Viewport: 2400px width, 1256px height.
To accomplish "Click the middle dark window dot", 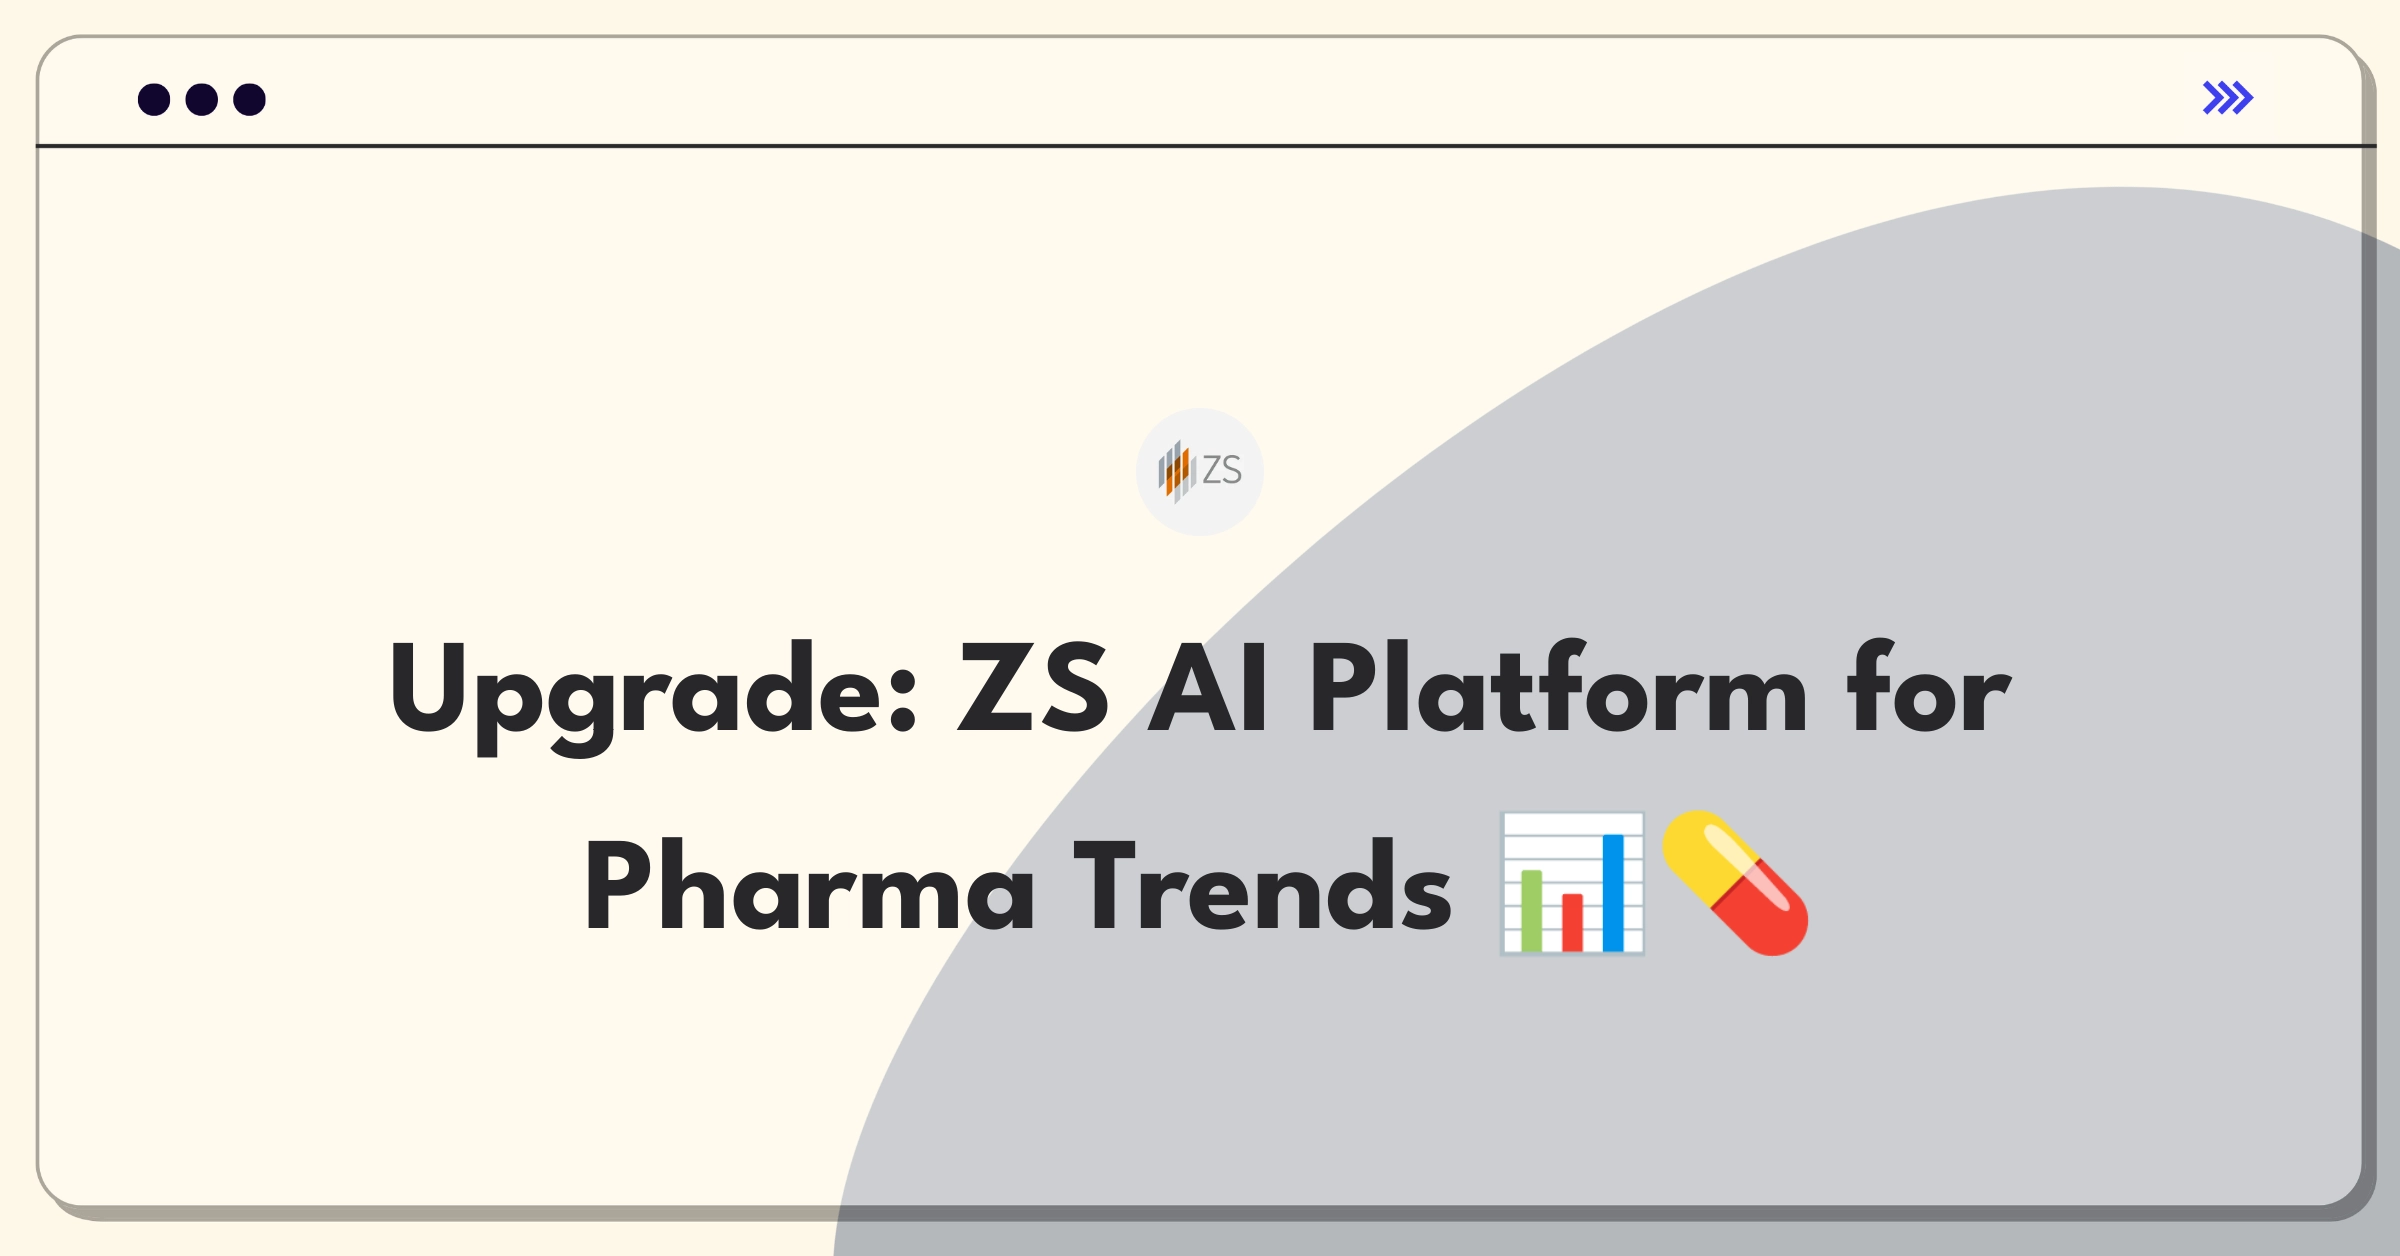I will click(202, 100).
